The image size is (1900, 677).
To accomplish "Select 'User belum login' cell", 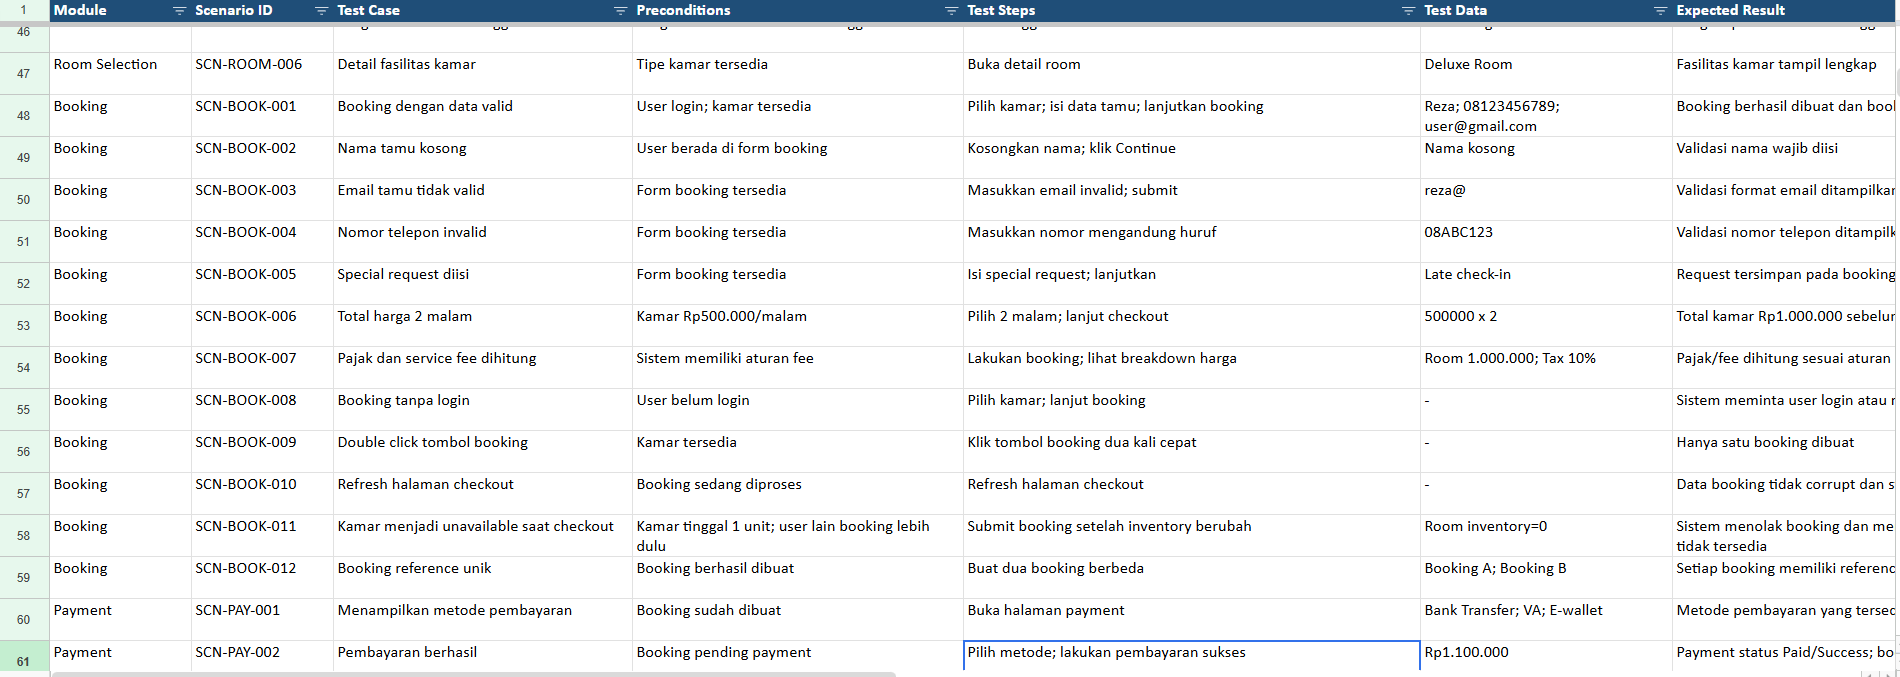I will coord(798,410).
